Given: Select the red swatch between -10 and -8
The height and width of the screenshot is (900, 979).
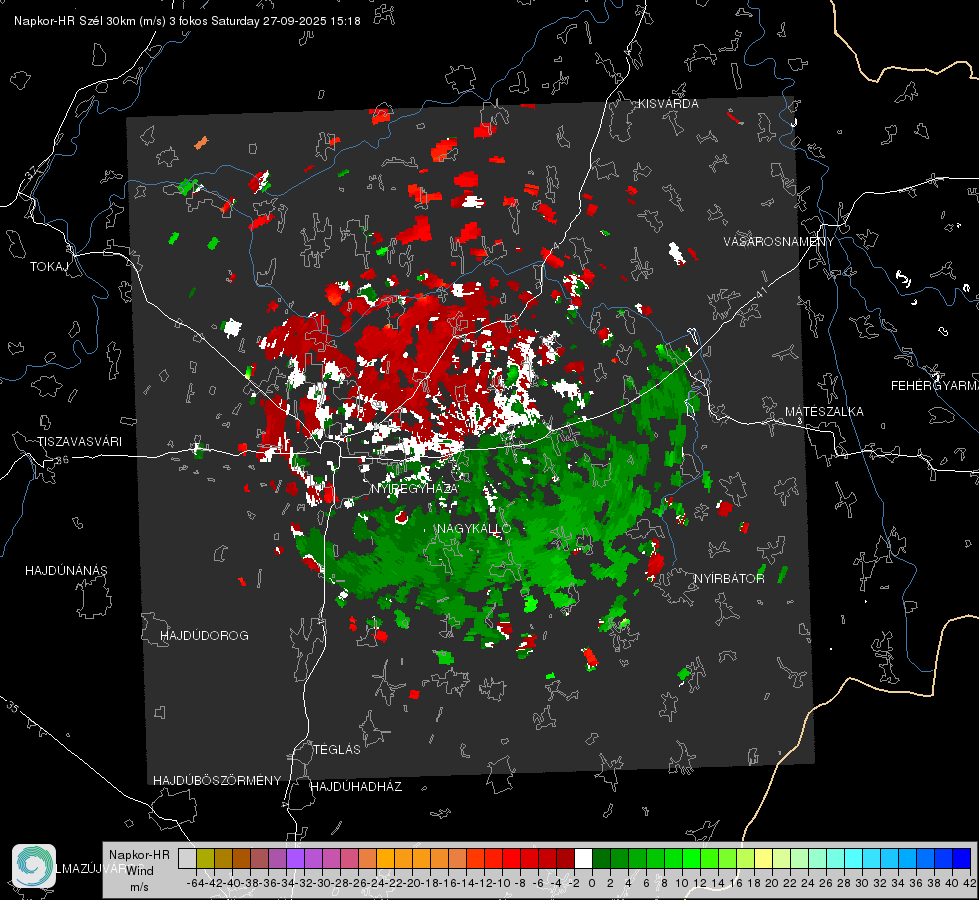Looking at the screenshot, I should pos(511,858).
